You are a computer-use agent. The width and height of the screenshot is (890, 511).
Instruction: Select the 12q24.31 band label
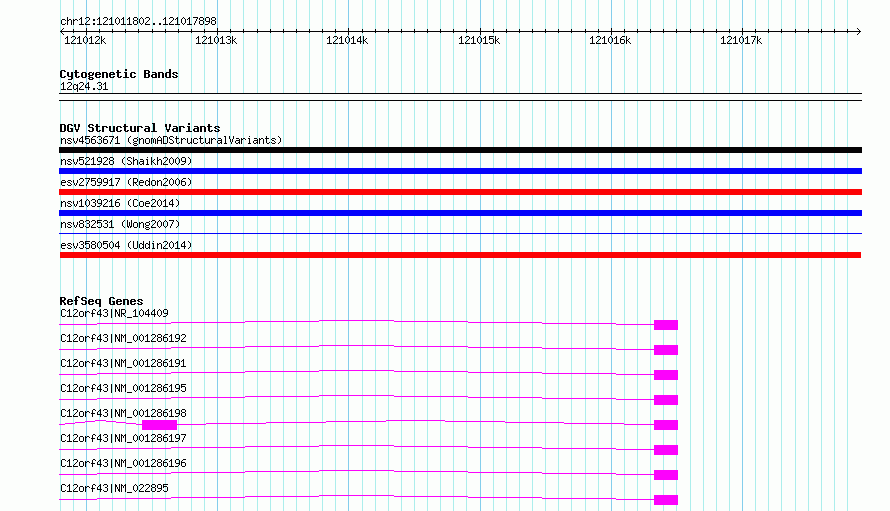pos(84,86)
